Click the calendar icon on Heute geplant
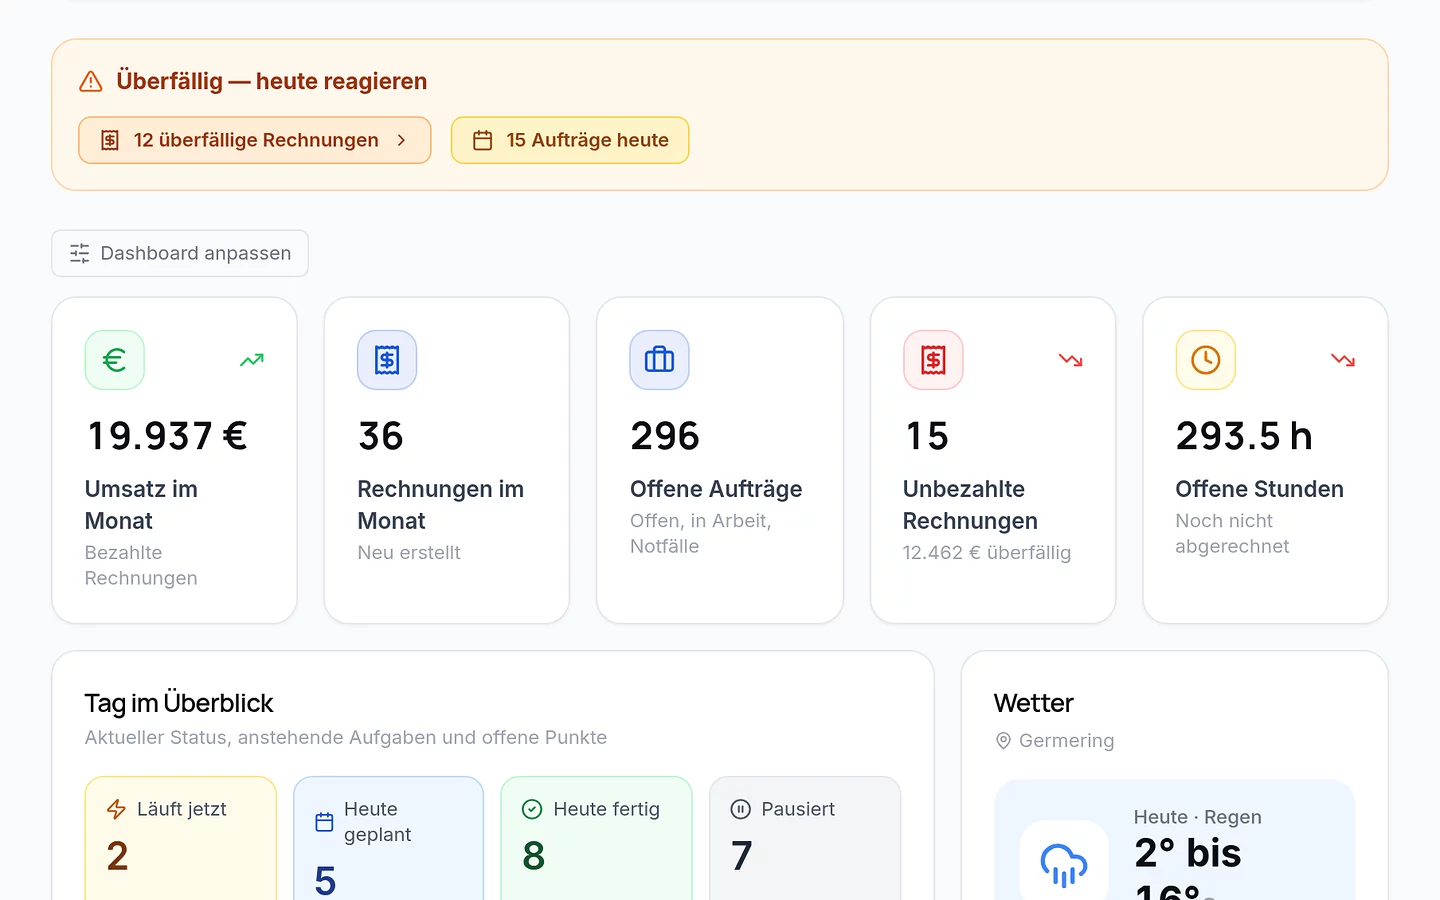Screen dimensions: 1440x900 pos(325,822)
